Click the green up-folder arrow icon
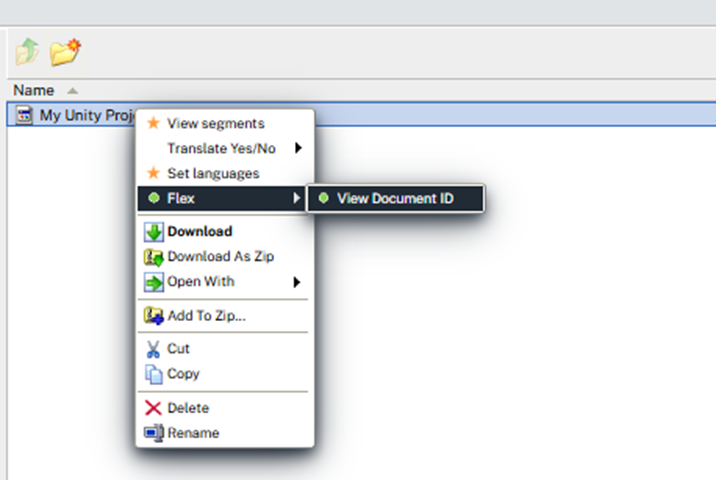 pyautogui.click(x=27, y=51)
